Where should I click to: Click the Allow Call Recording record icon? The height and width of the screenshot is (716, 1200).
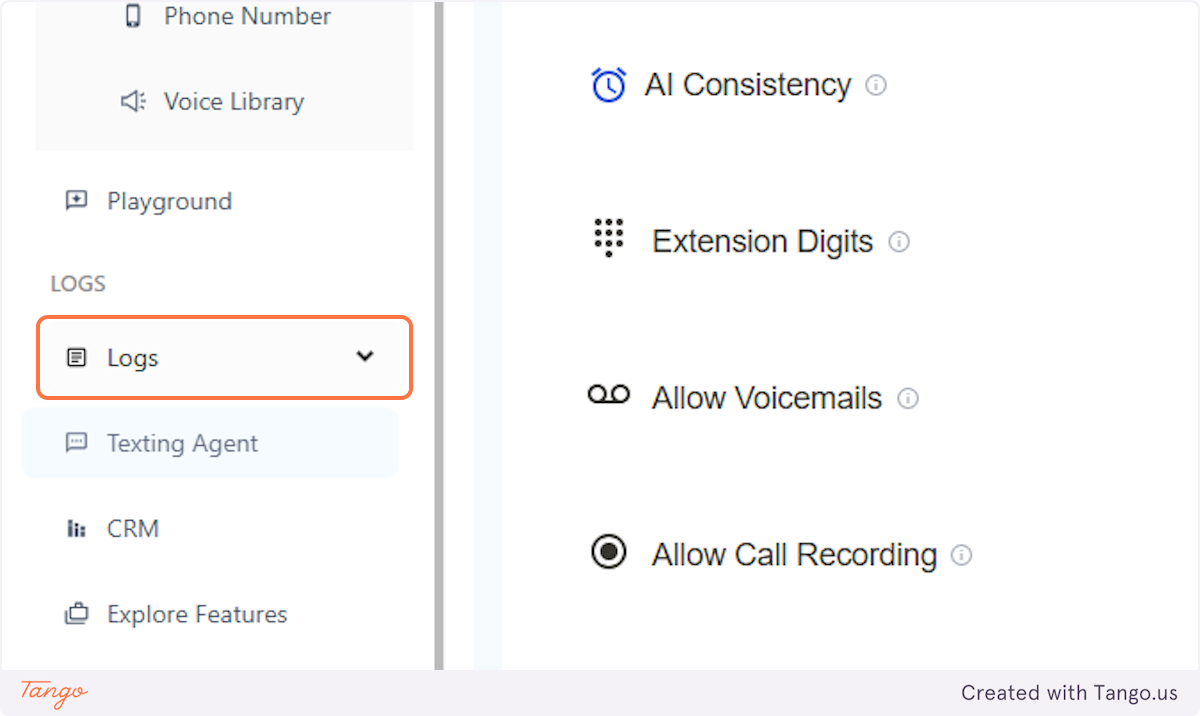(x=608, y=551)
